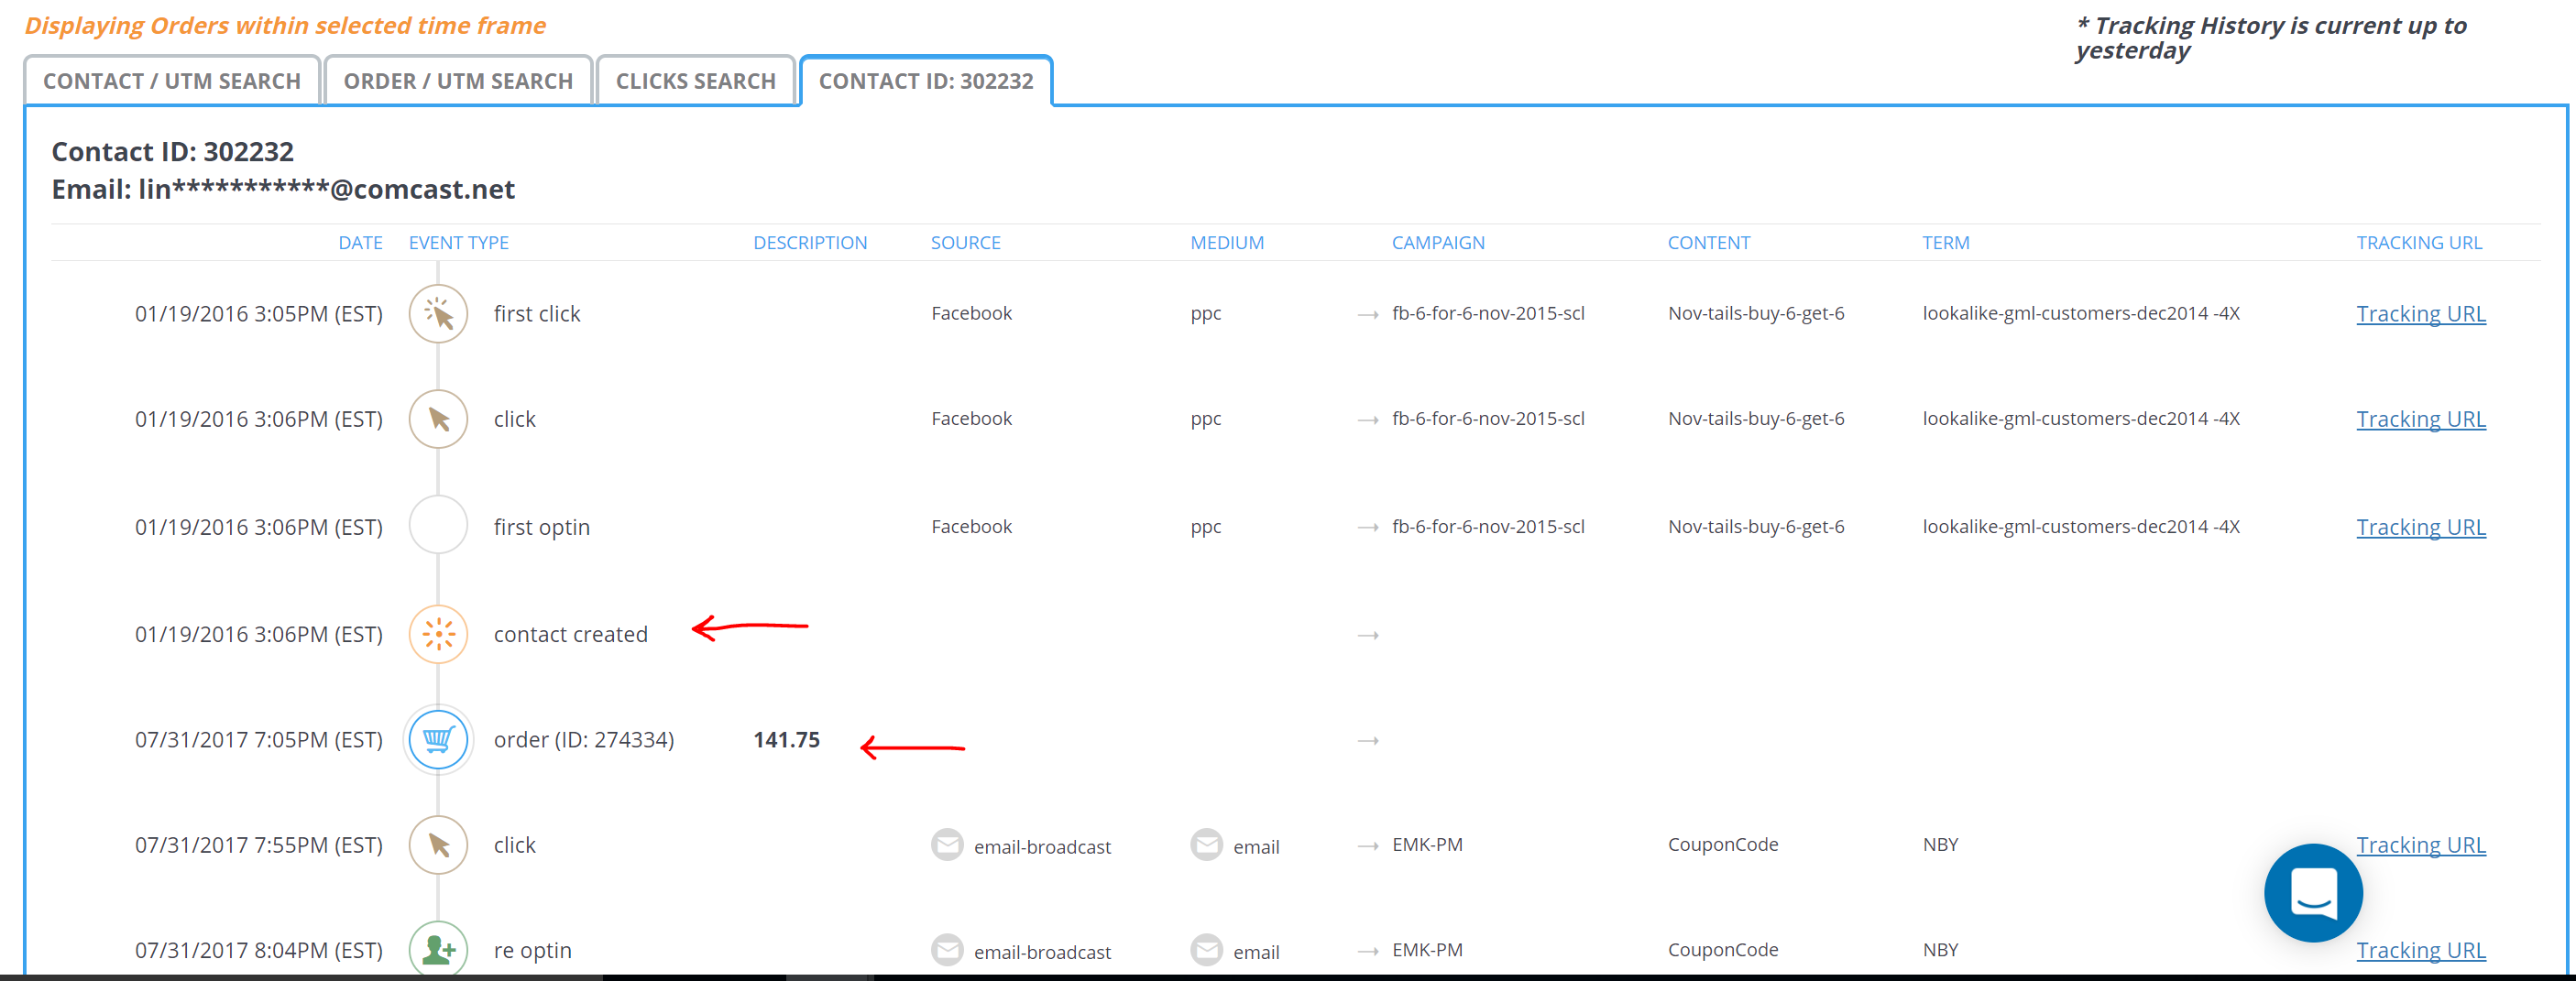Click CouponCode content in re optin row
This screenshot has height=981, width=2576.
click(x=1723, y=949)
